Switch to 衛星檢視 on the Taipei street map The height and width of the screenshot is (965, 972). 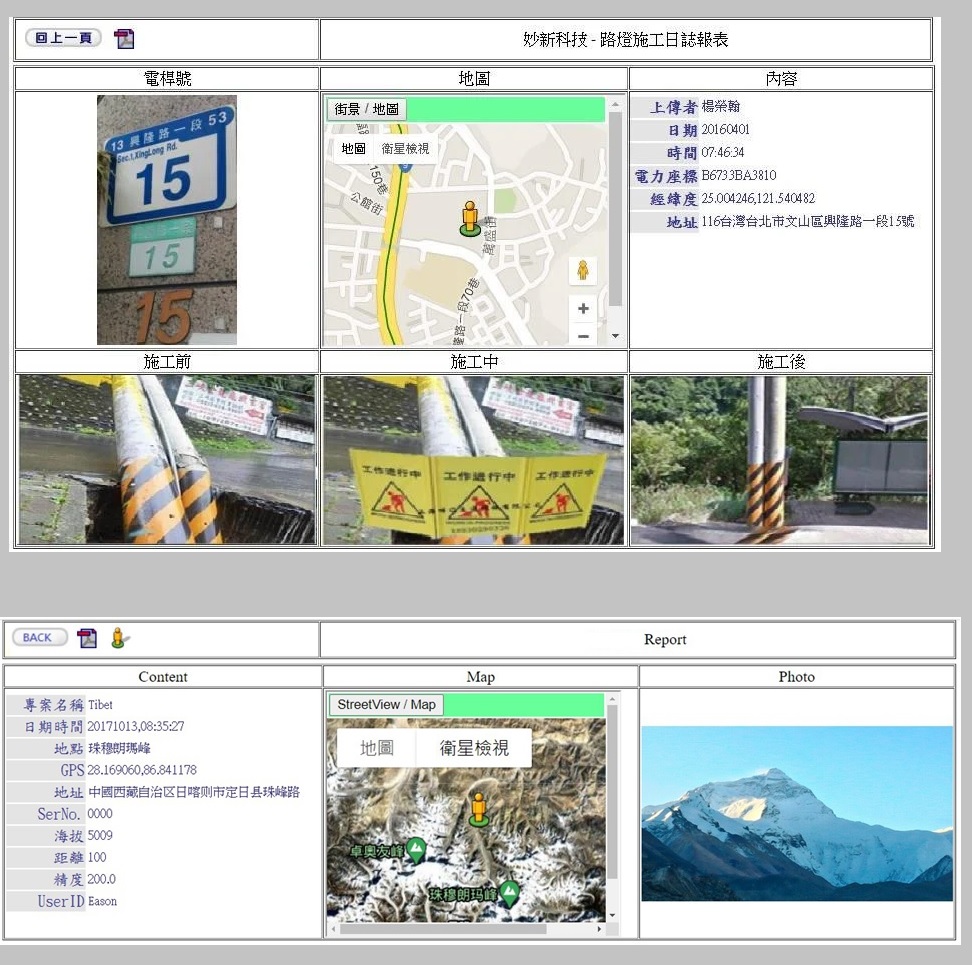click(405, 148)
